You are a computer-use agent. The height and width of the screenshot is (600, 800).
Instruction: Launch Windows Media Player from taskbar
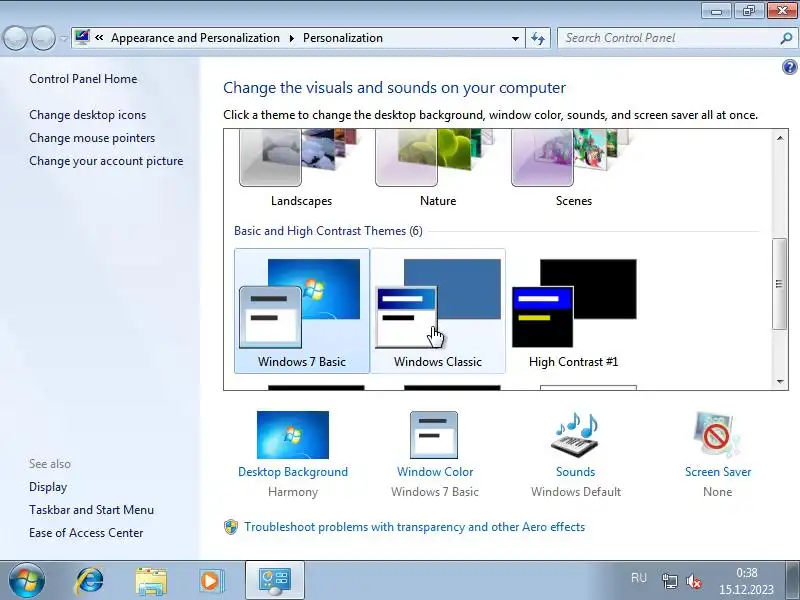tap(211, 581)
